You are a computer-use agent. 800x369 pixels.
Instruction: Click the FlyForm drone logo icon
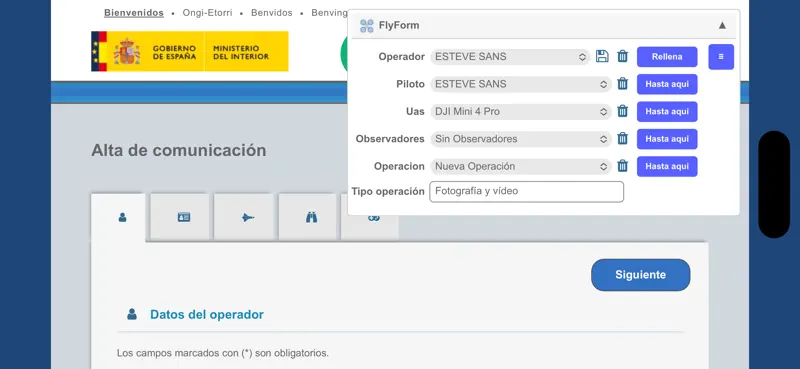click(366, 26)
